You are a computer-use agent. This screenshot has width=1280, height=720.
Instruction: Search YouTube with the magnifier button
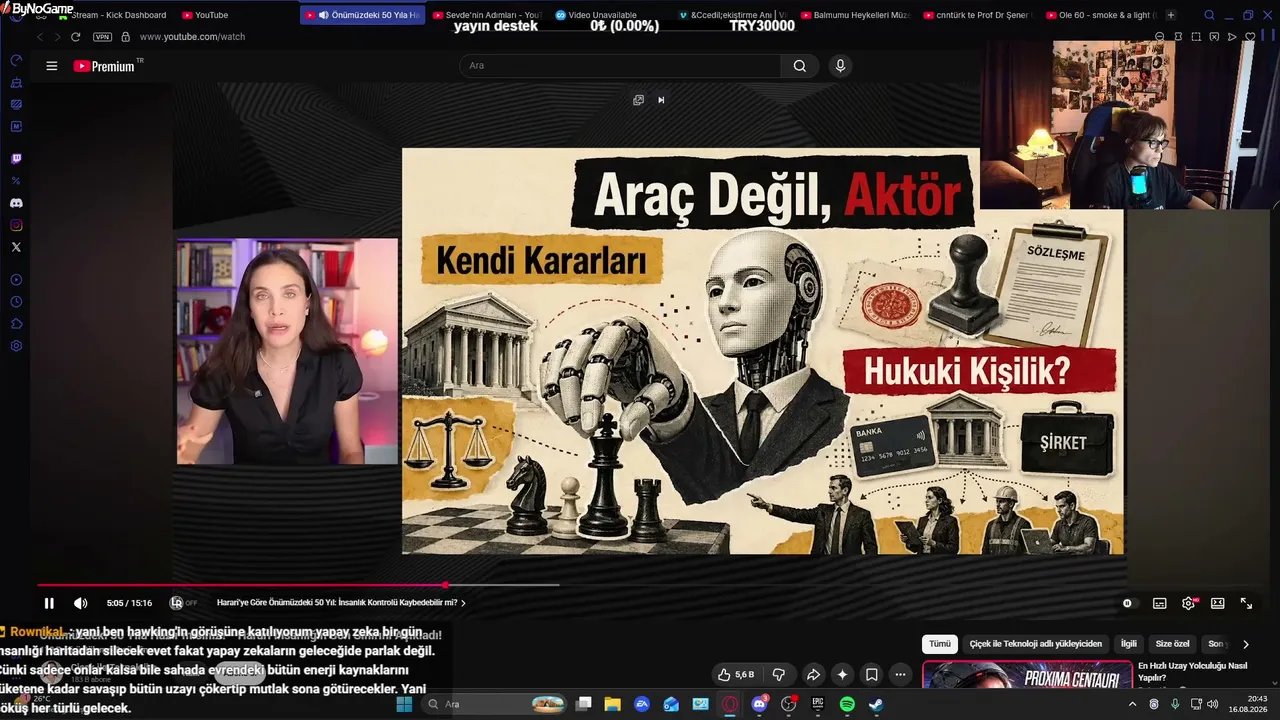pos(800,66)
